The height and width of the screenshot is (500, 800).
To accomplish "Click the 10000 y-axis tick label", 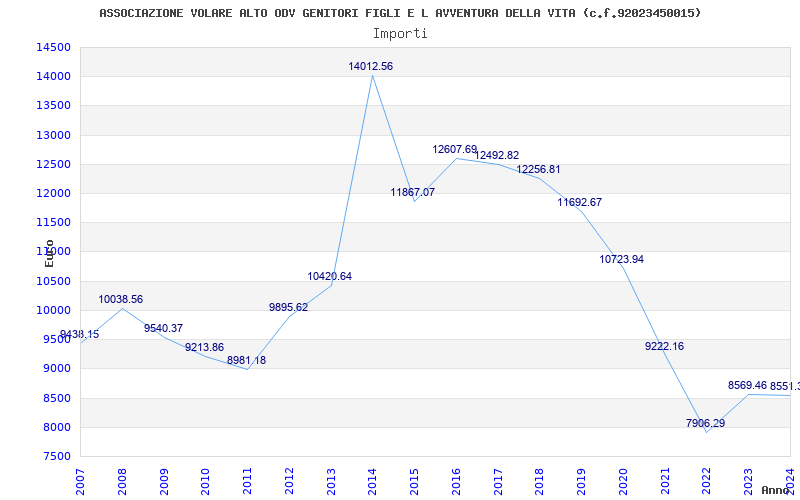I will [53, 310].
